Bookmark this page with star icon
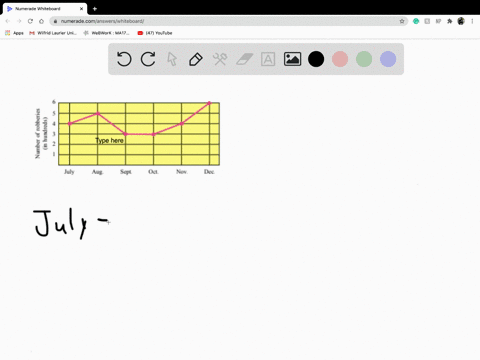 (x=402, y=21)
